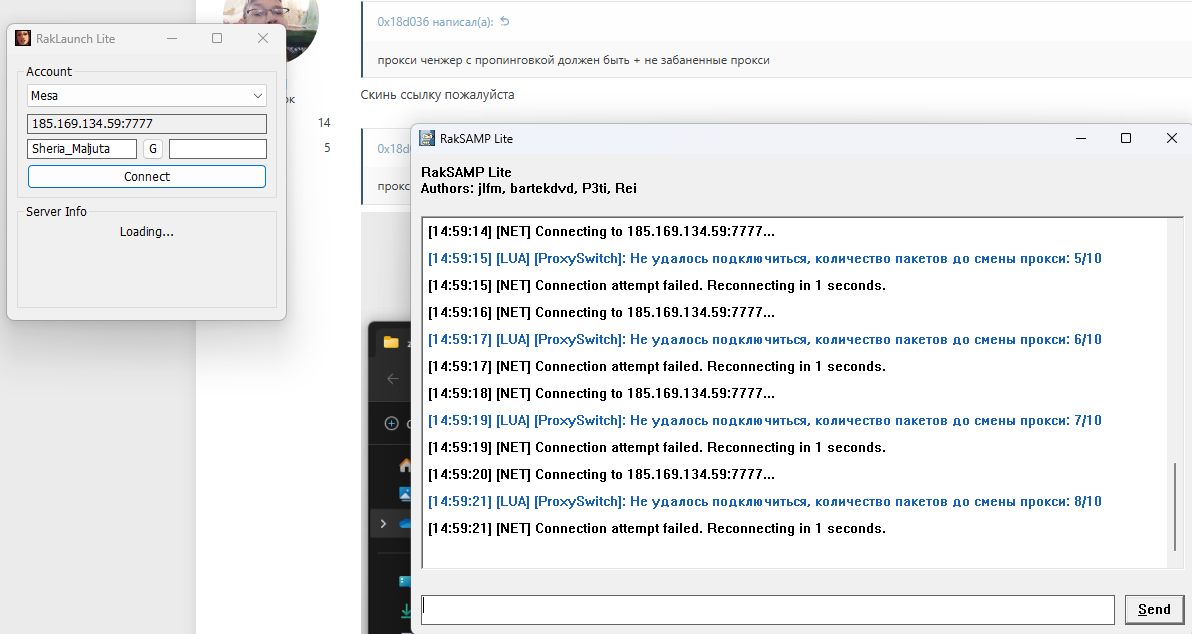Screen dimensions: 1192x634
Task: Open the Account dropdown showing Mesa
Action: point(147,96)
